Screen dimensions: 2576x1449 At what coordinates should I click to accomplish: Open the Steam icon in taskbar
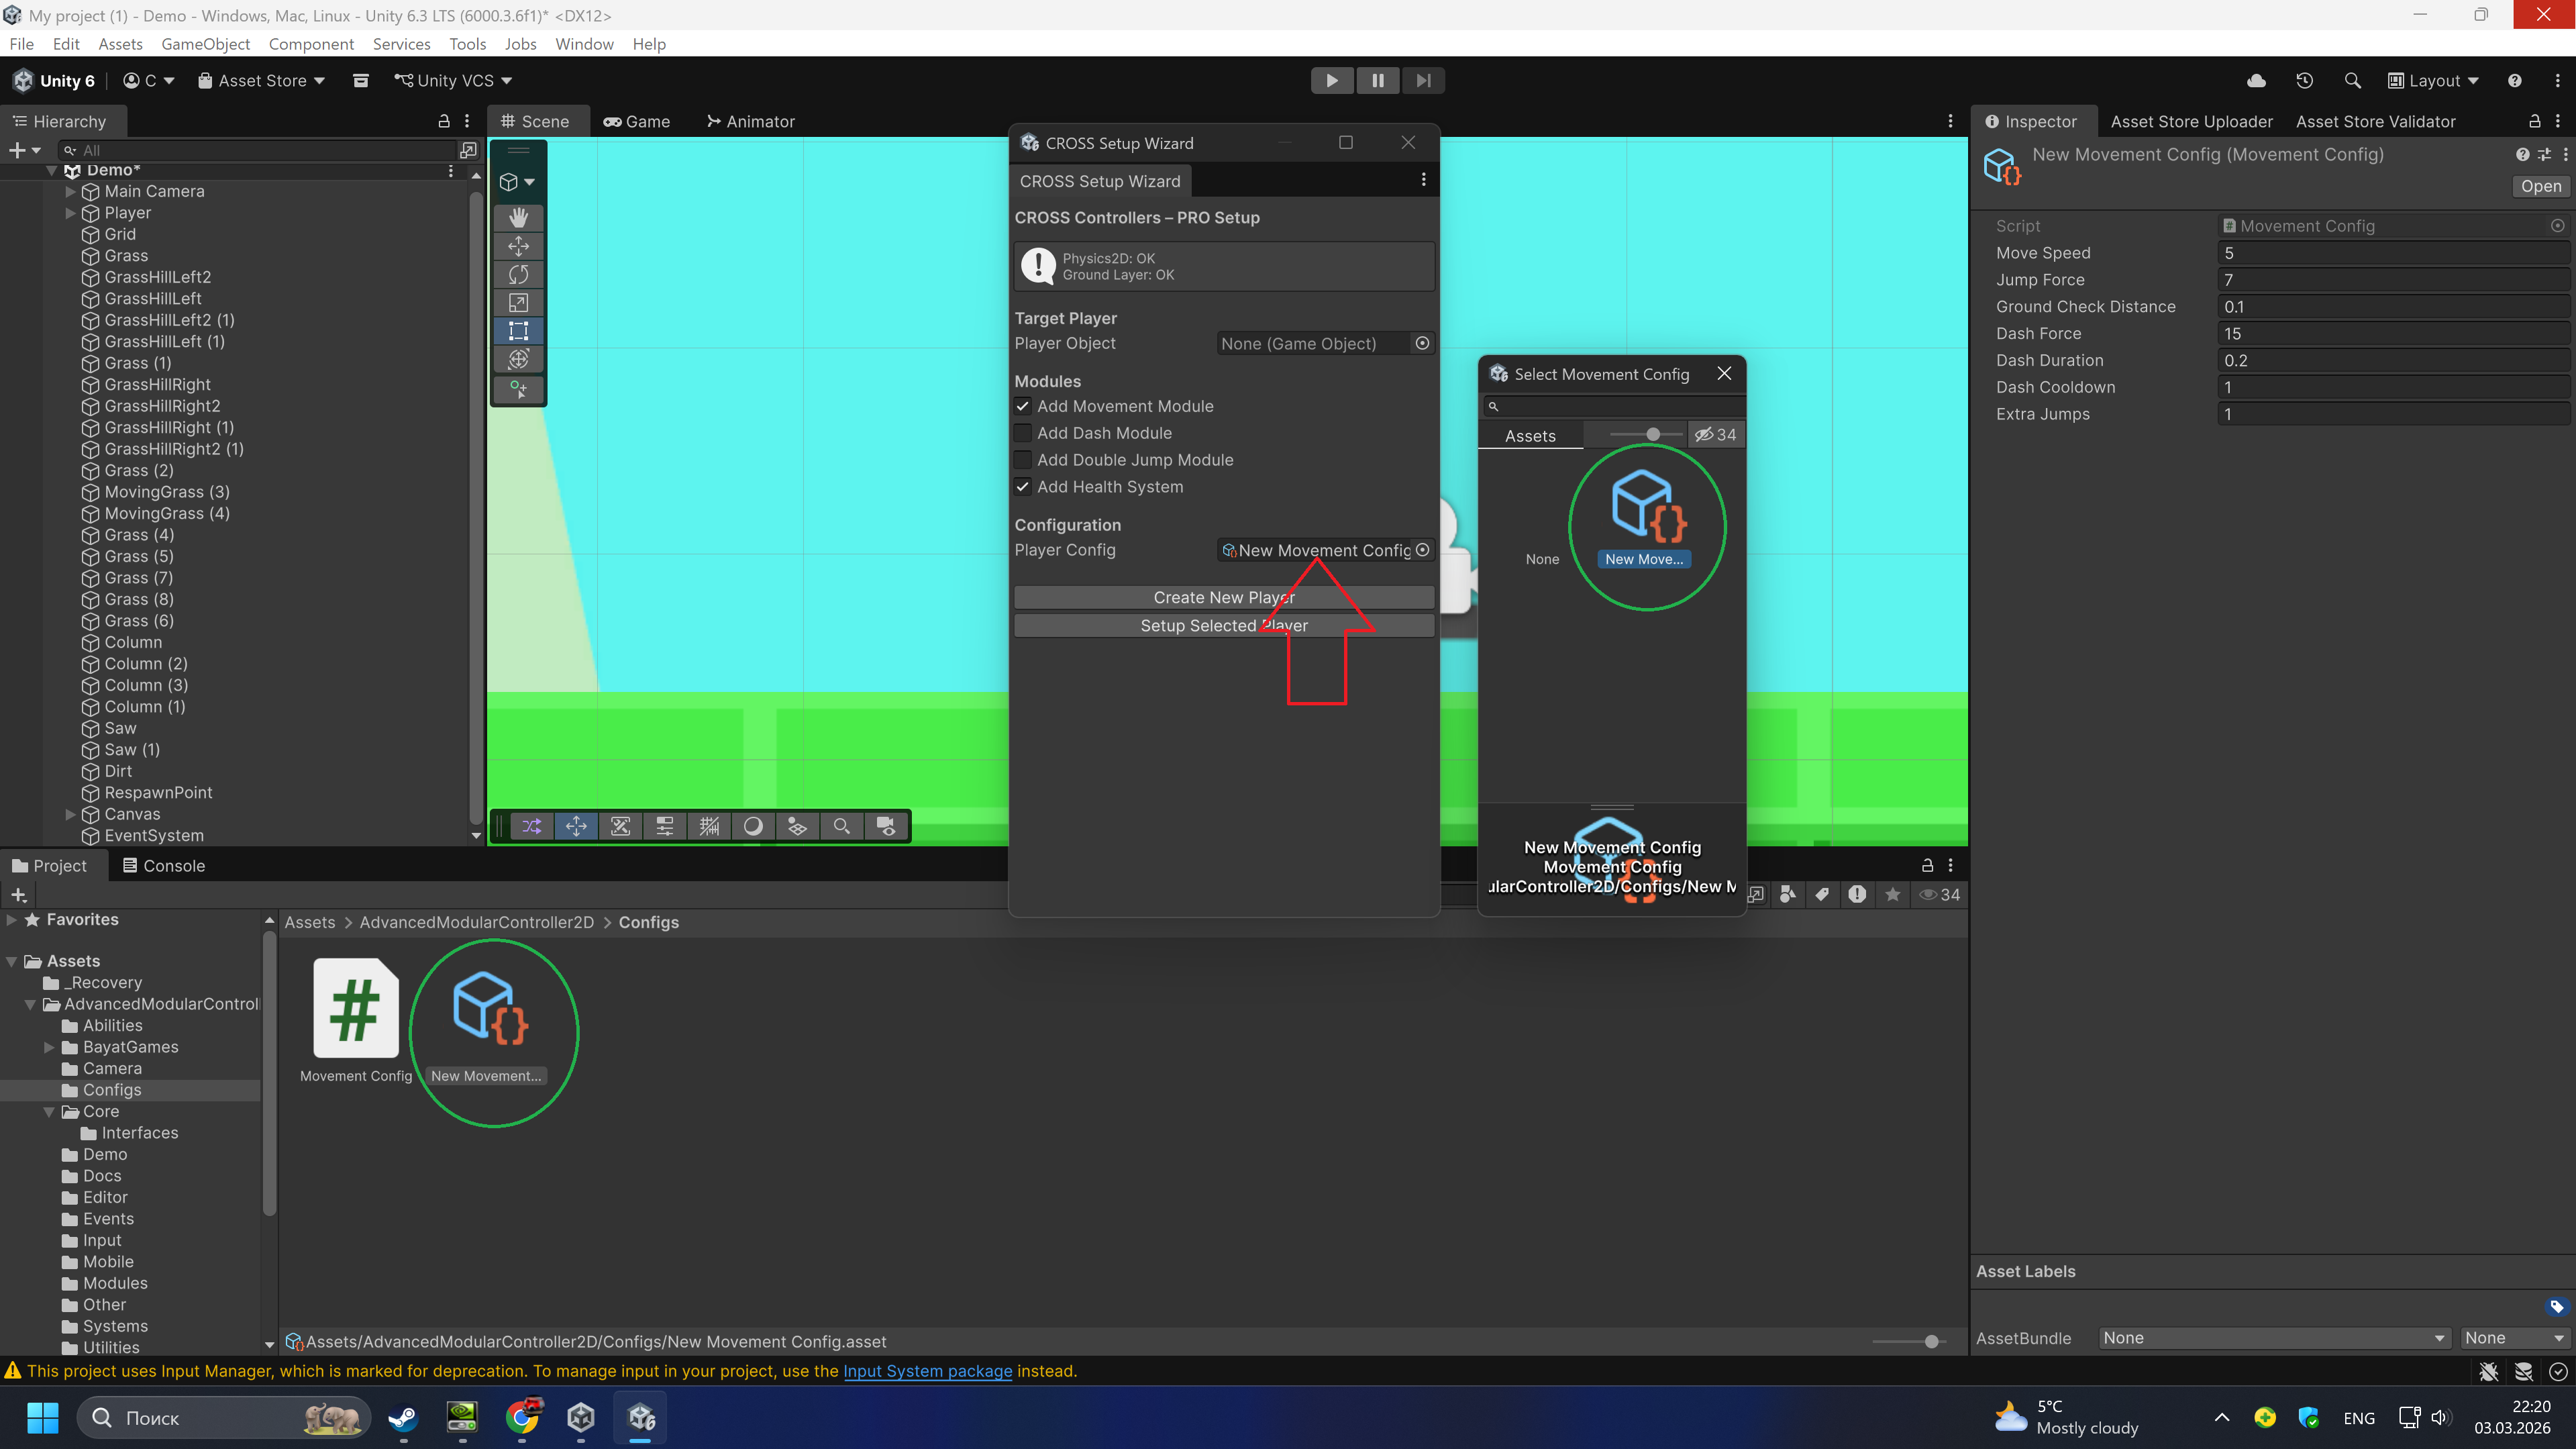(x=403, y=1418)
